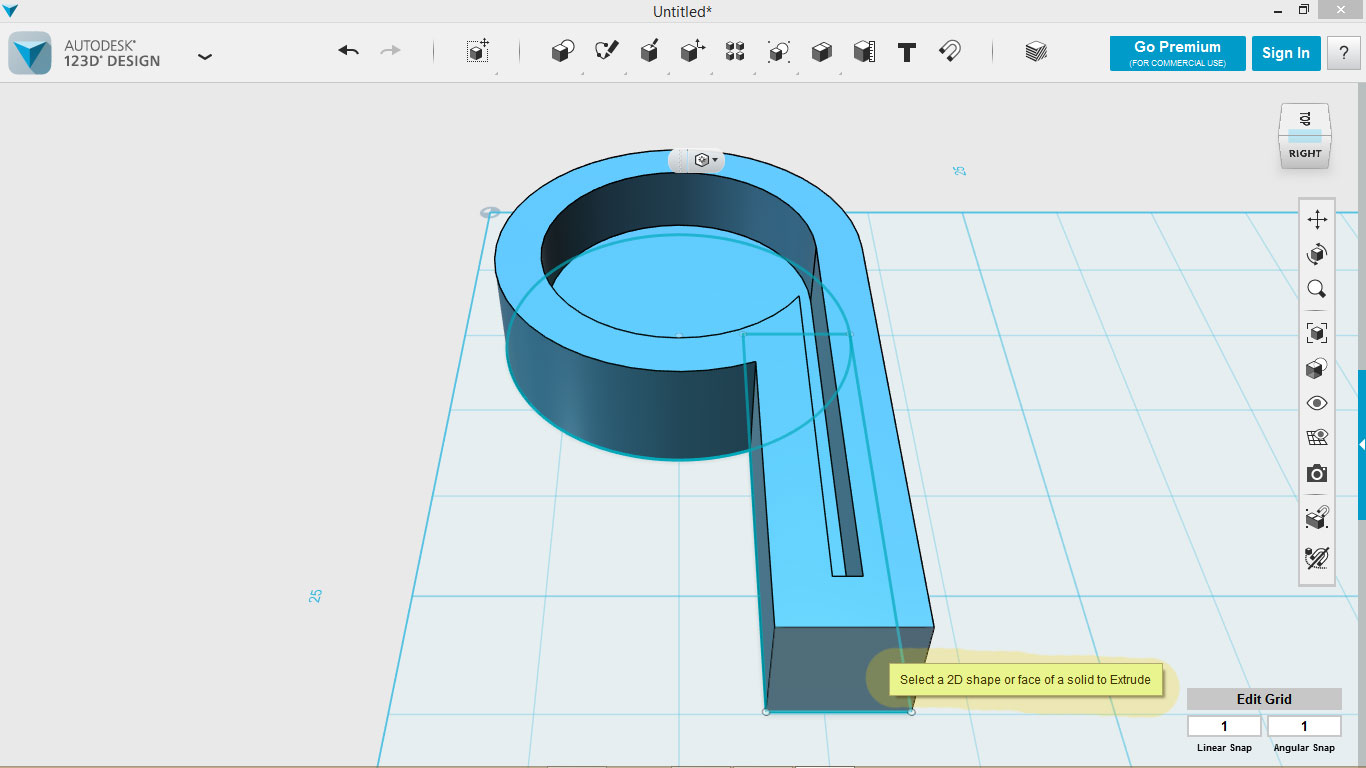Select the Measure tool

point(864,52)
